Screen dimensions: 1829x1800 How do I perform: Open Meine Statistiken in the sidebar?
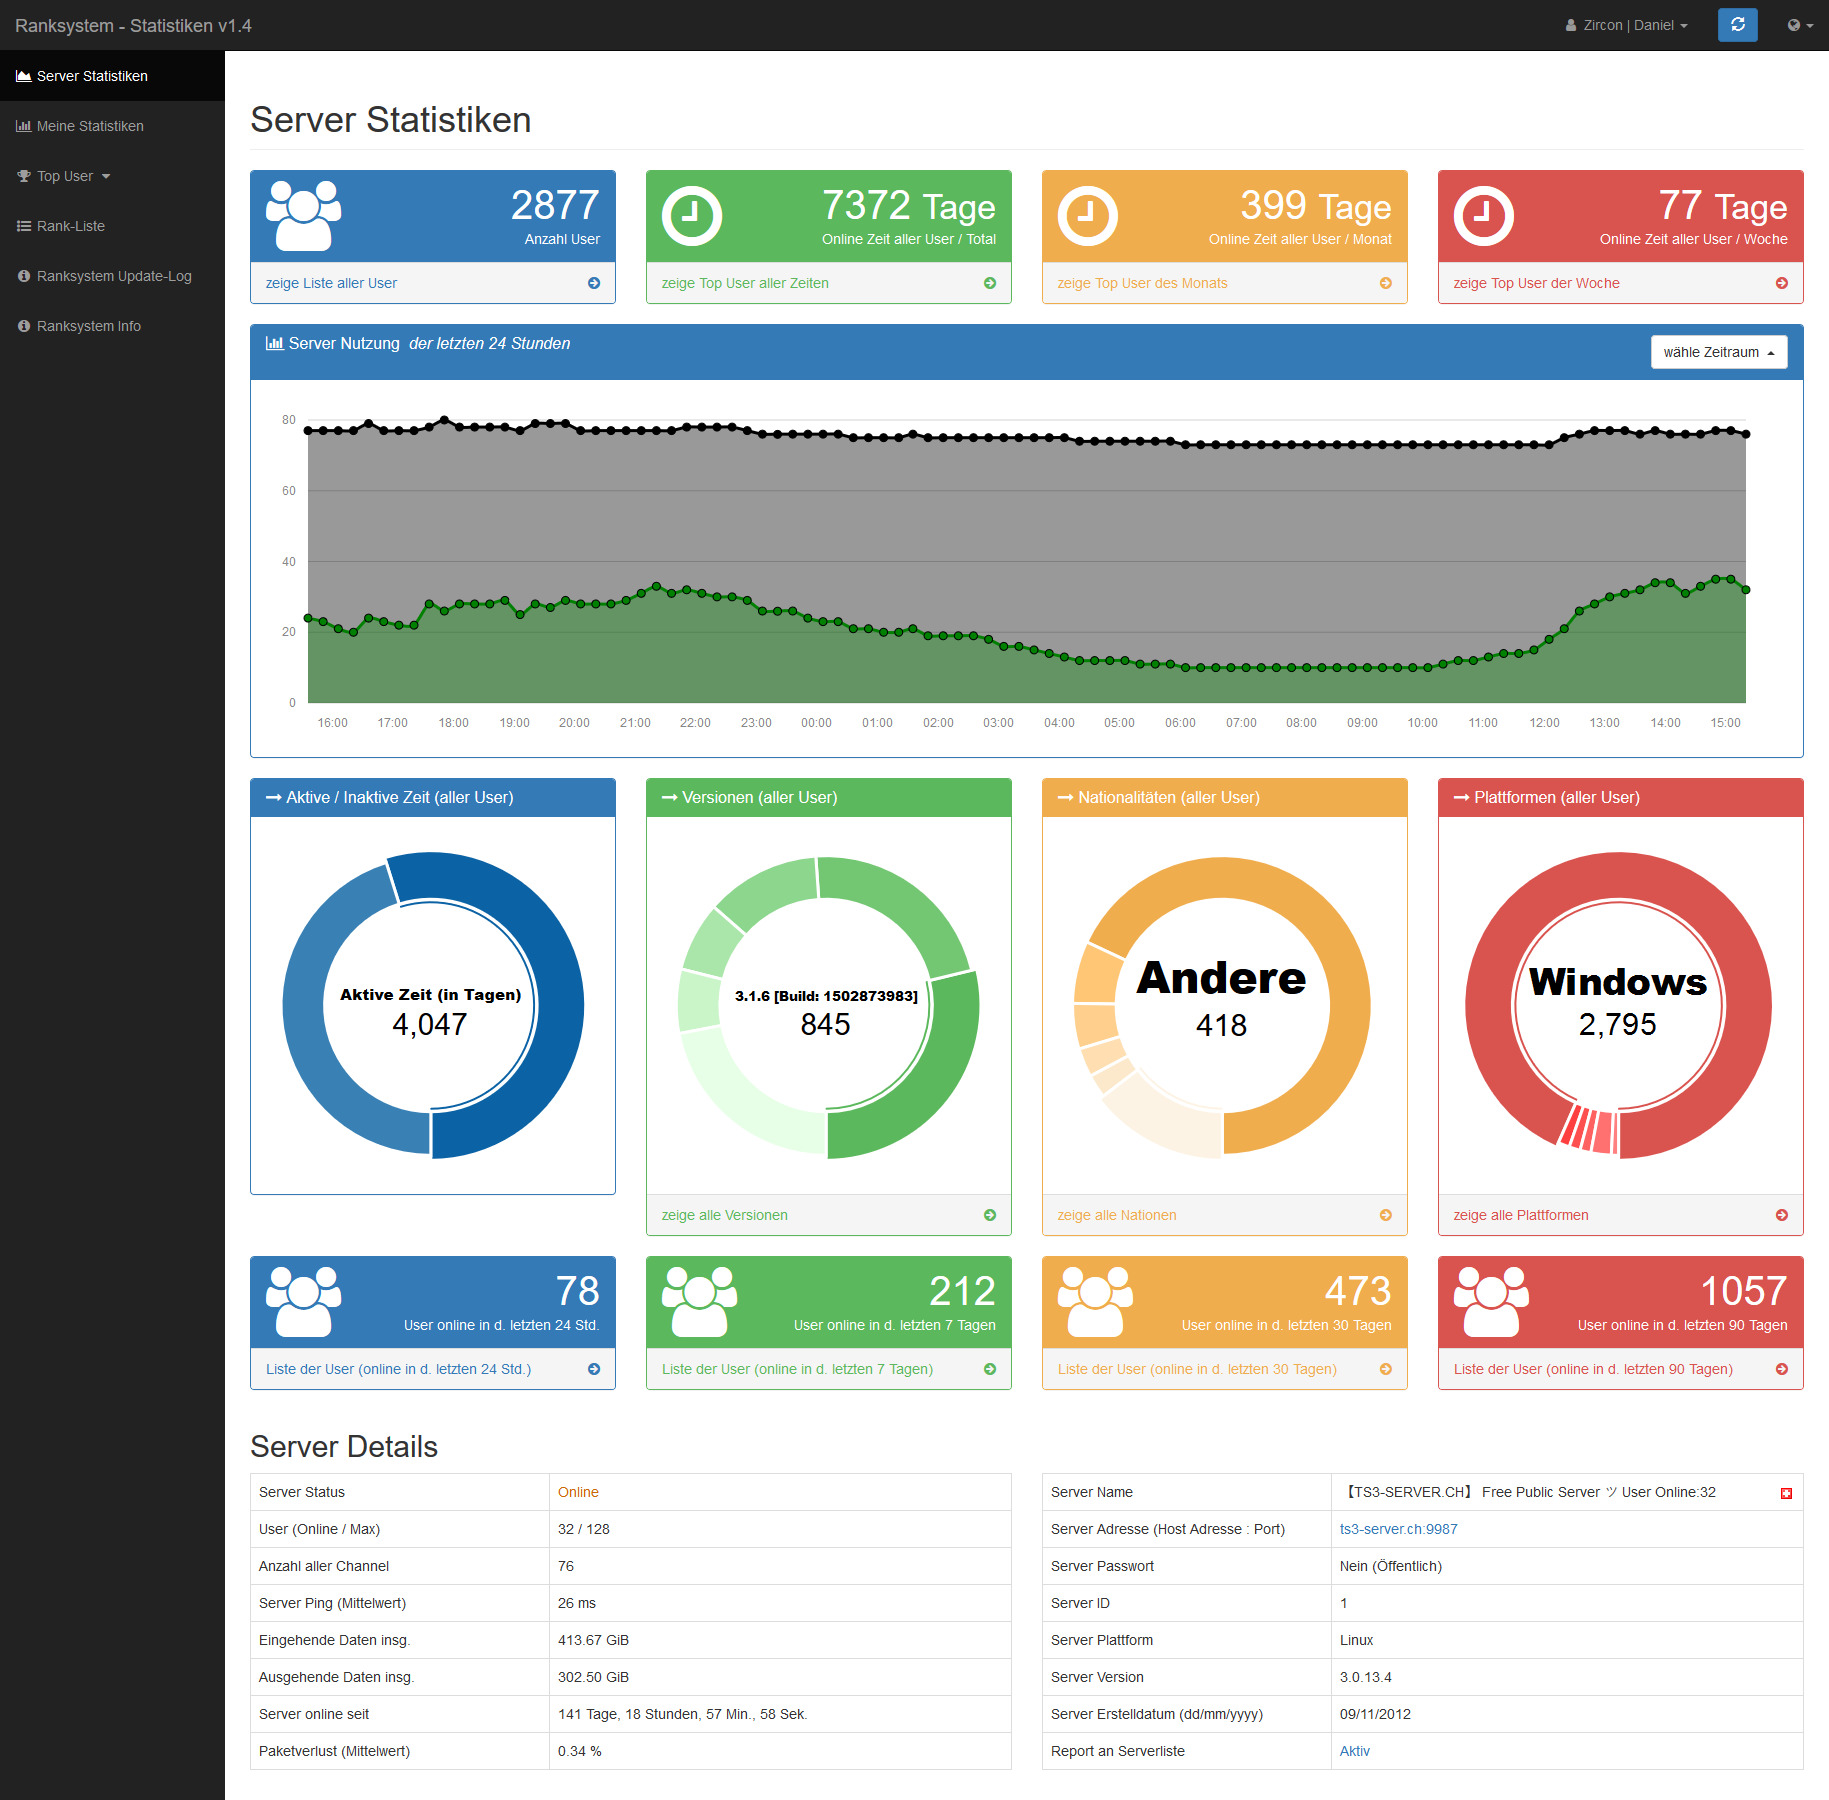click(90, 126)
